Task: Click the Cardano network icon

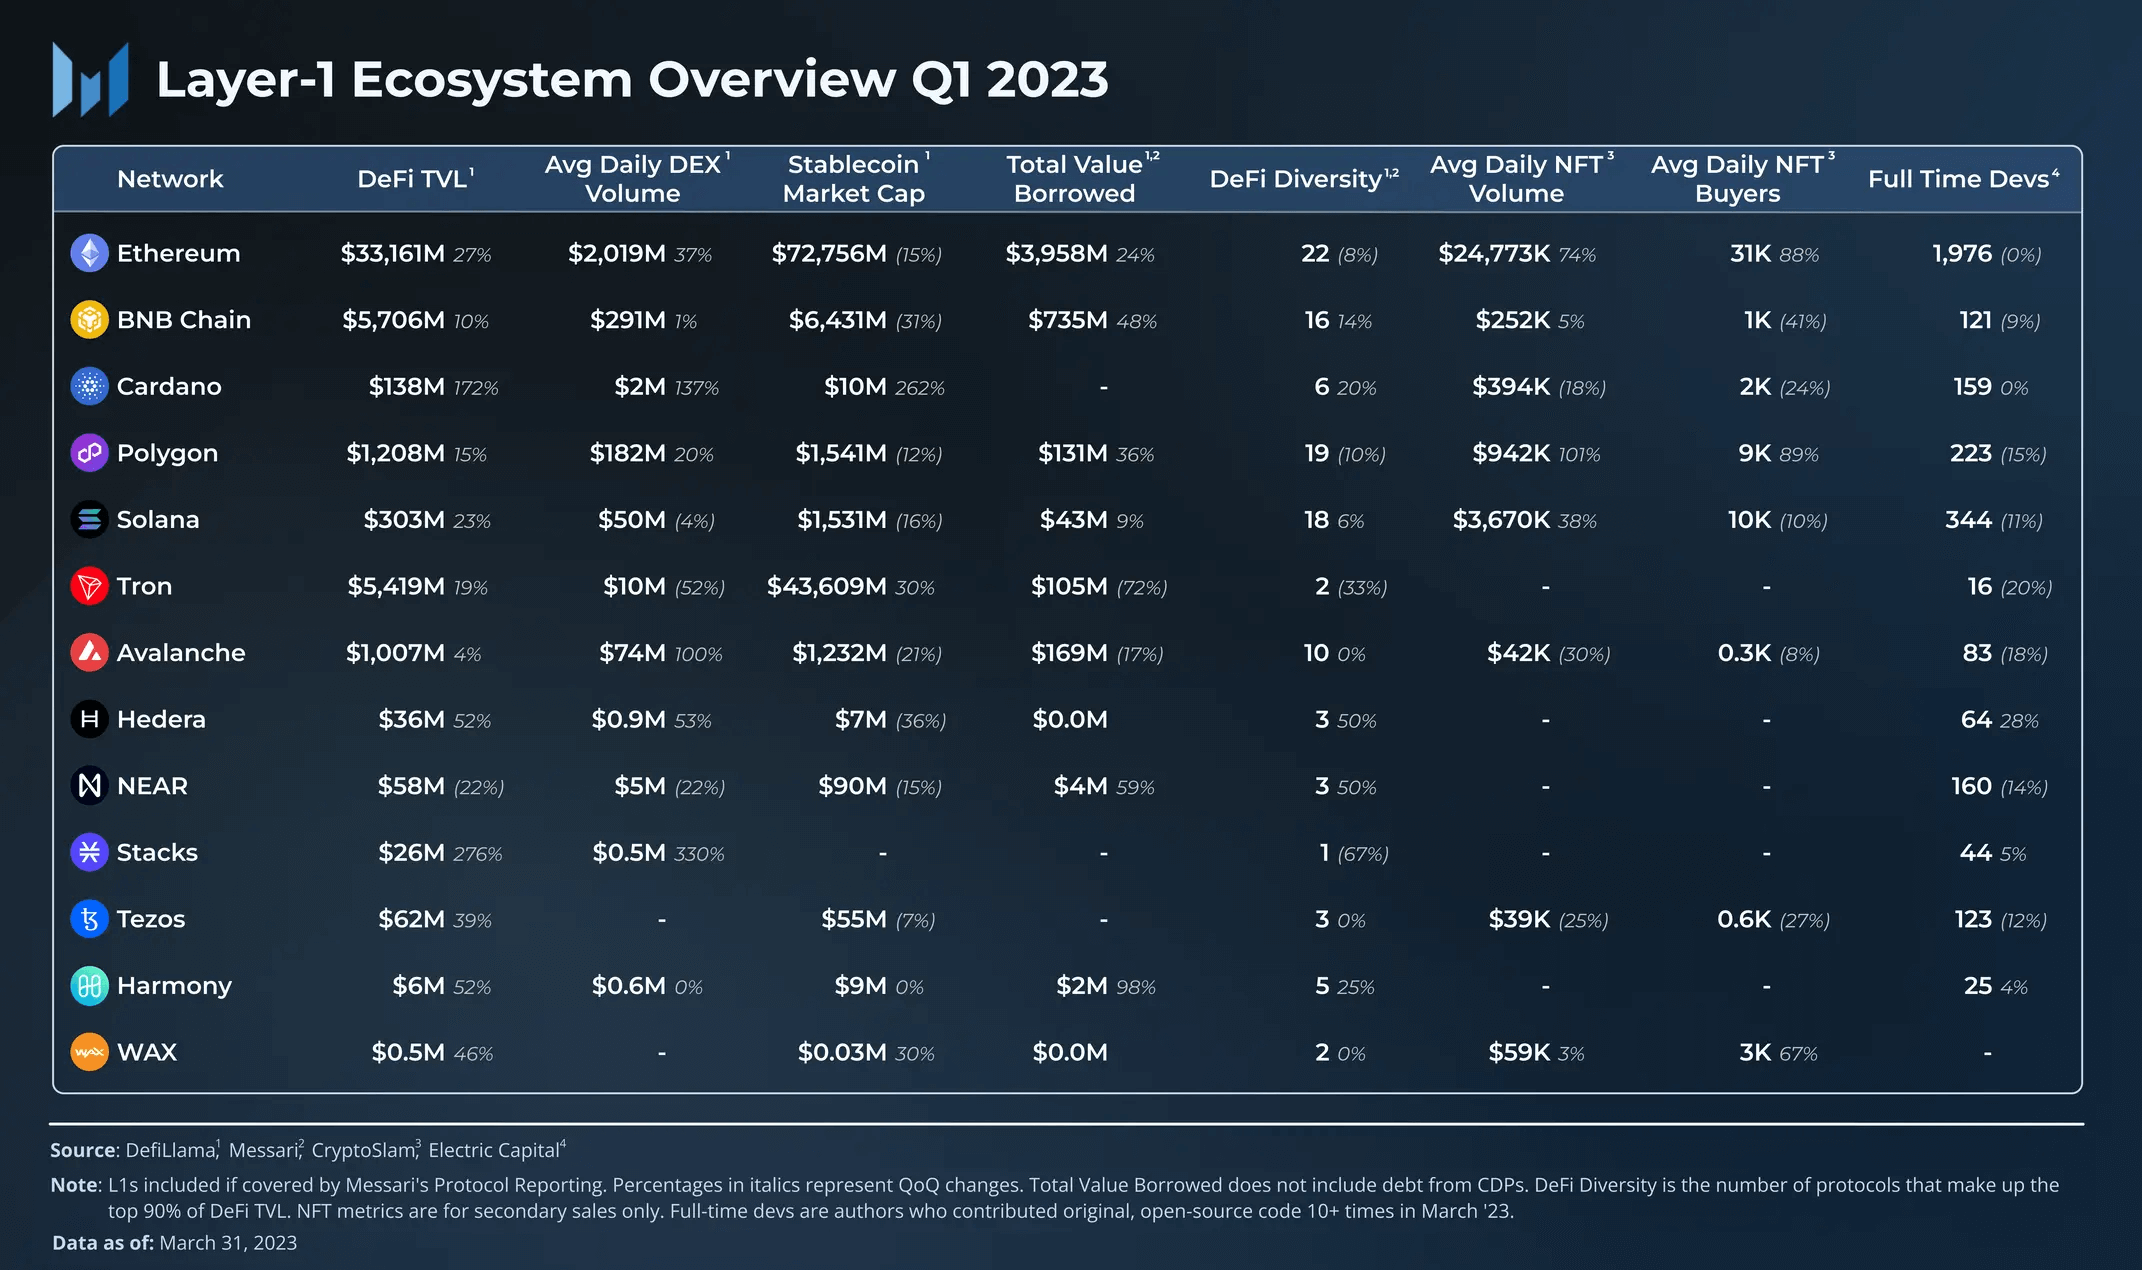Action: pos(89,386)
